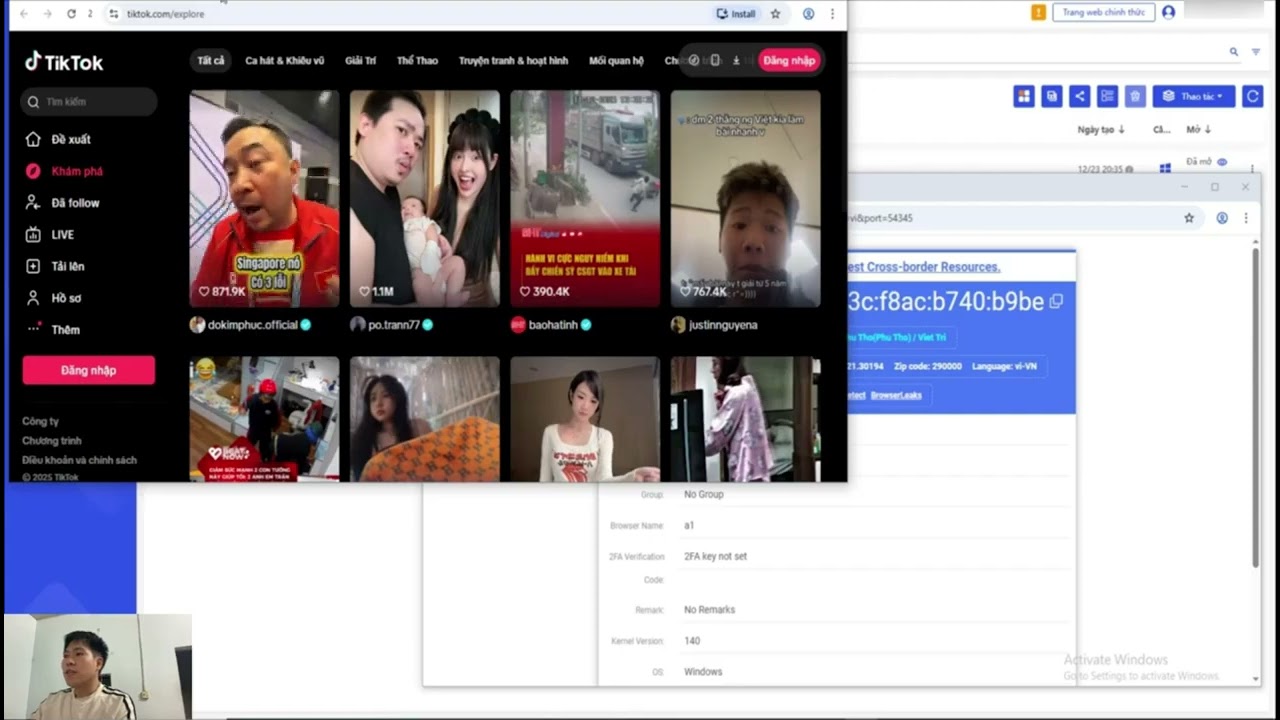Viewport: 1280px width, 720px height.
Task: Switch to Thể Thao tab
Action: click(417, 61)
